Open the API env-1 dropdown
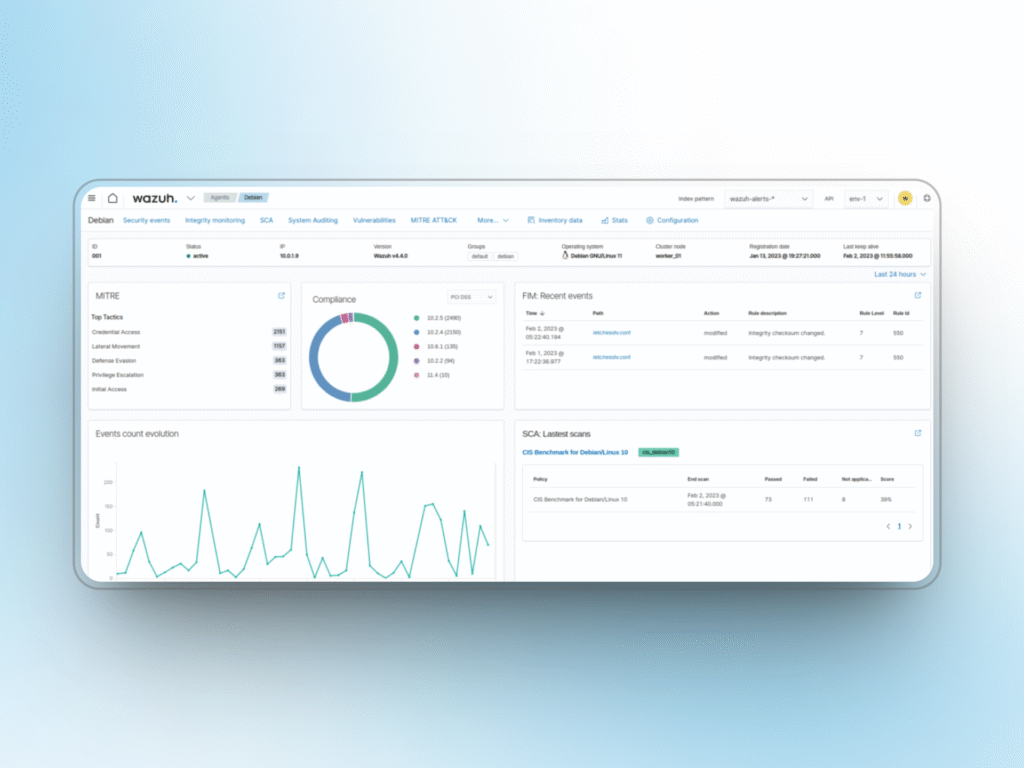This screenshot has width=1024, height=768. [x=866, y=199]
